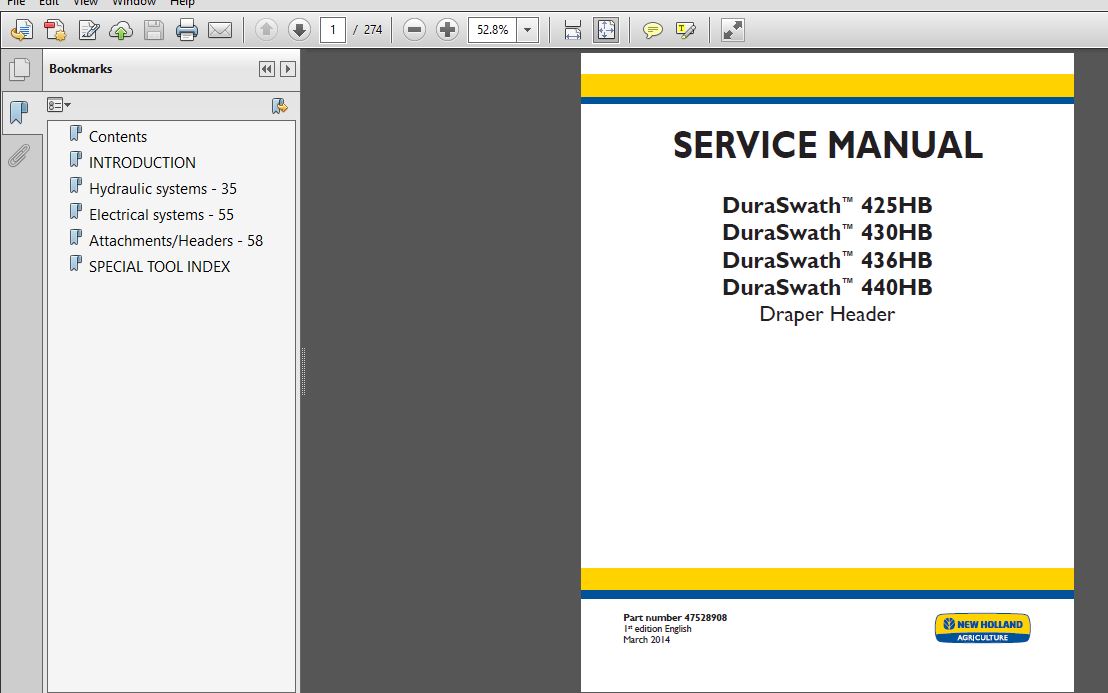Click the SERVICE MANUAL title on page
Screen dimensions: 1108x693
click(x=827, y=145)
